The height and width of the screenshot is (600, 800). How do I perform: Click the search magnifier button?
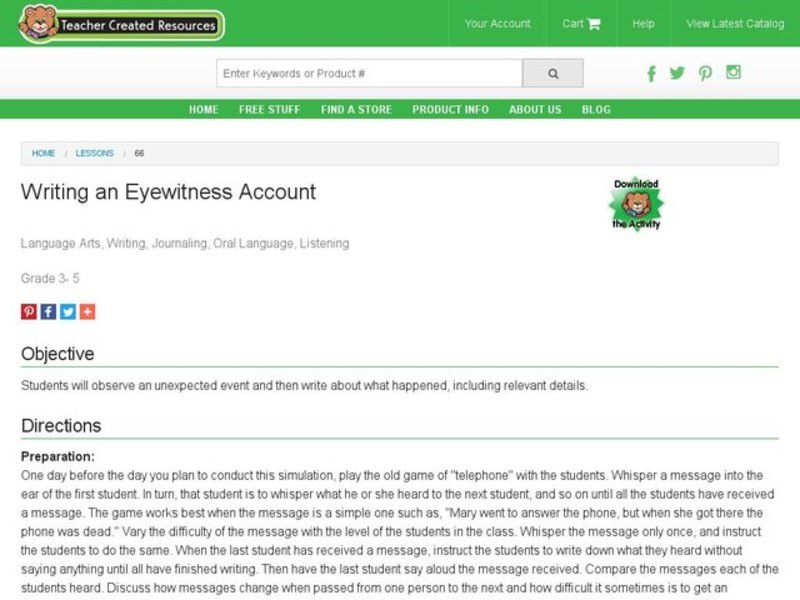click(x=552, y=73)
